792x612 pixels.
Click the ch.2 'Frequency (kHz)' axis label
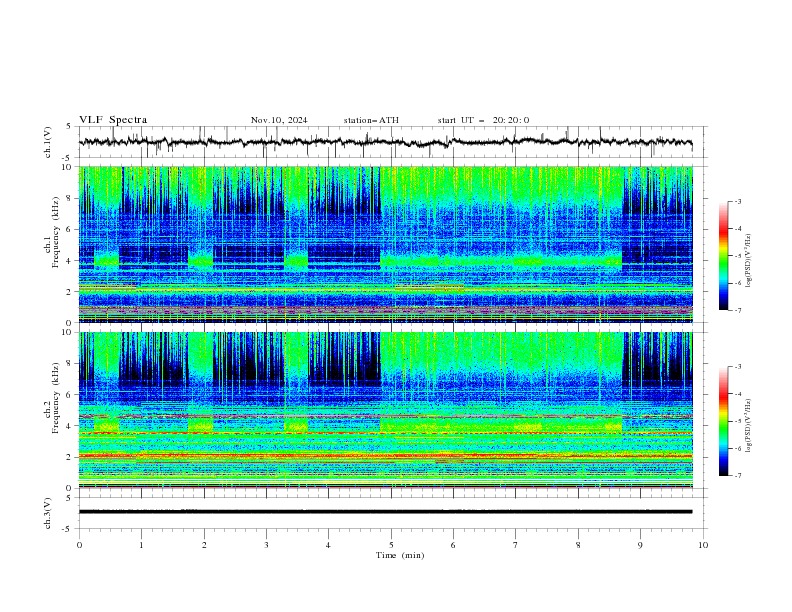[x=56, y=398]
